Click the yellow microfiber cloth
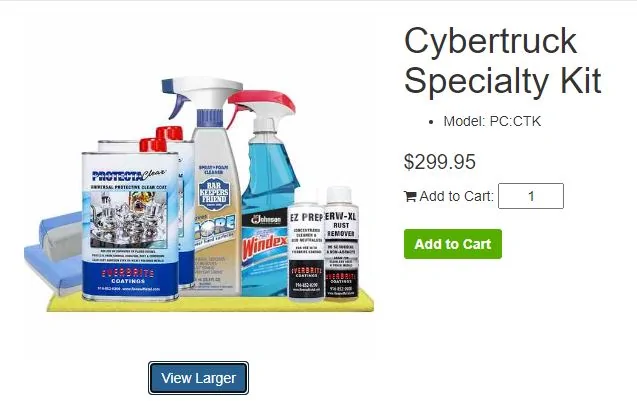The image size is (637, 401). tap(210, 303)
